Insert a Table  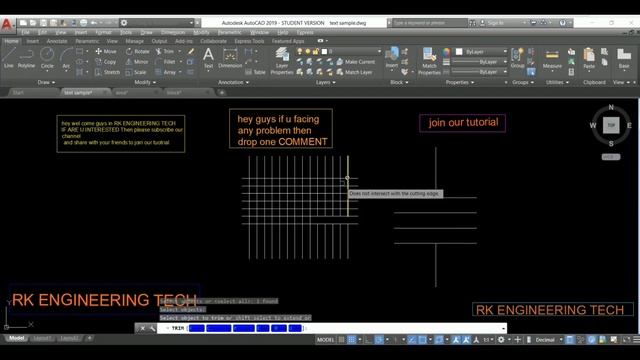pyautogui.click(x=255, y=72)
